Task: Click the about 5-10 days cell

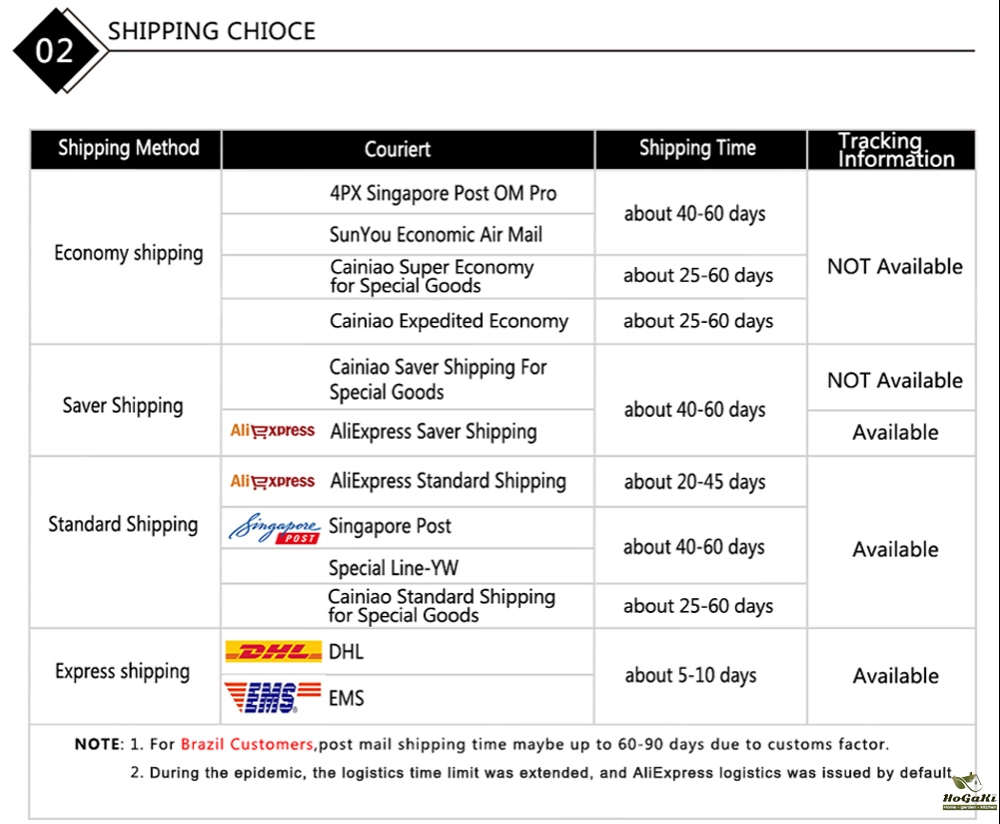Action: pyautogui.click(x=691, y=675)
